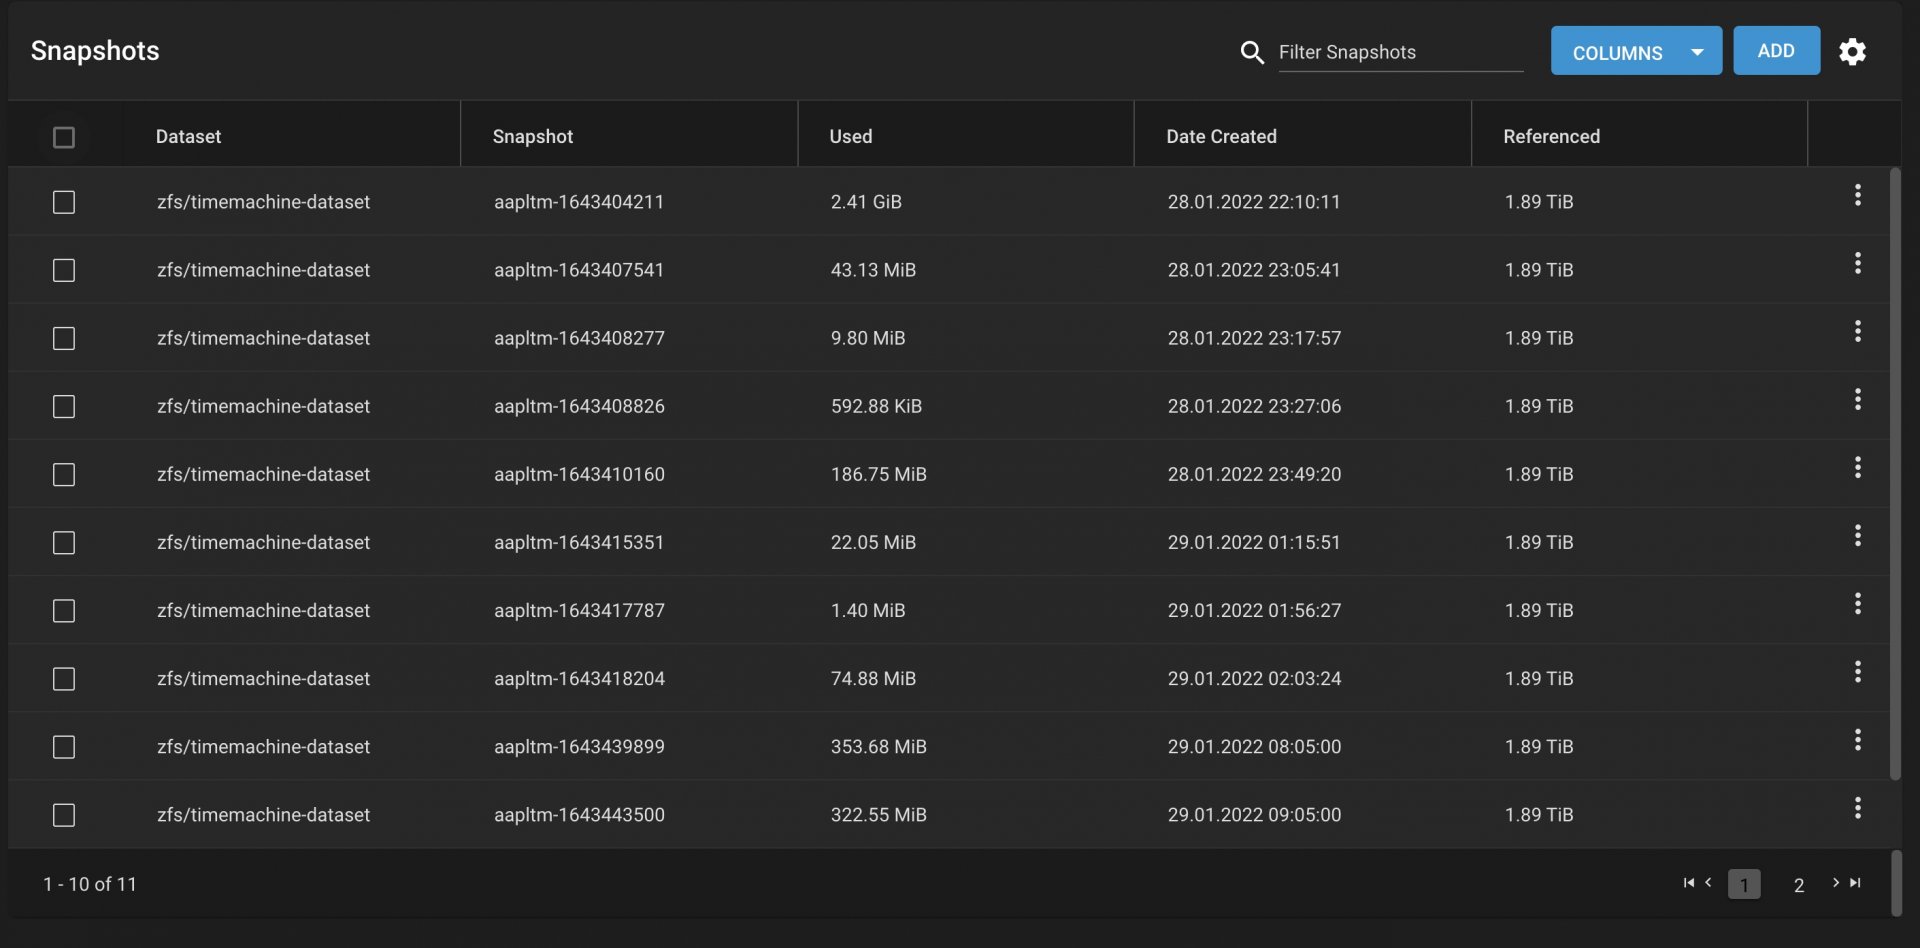Viewport: 1920px width, 948px height.
Task: Click the 22.05 MiB used value
Action: (x=873, y=542)
